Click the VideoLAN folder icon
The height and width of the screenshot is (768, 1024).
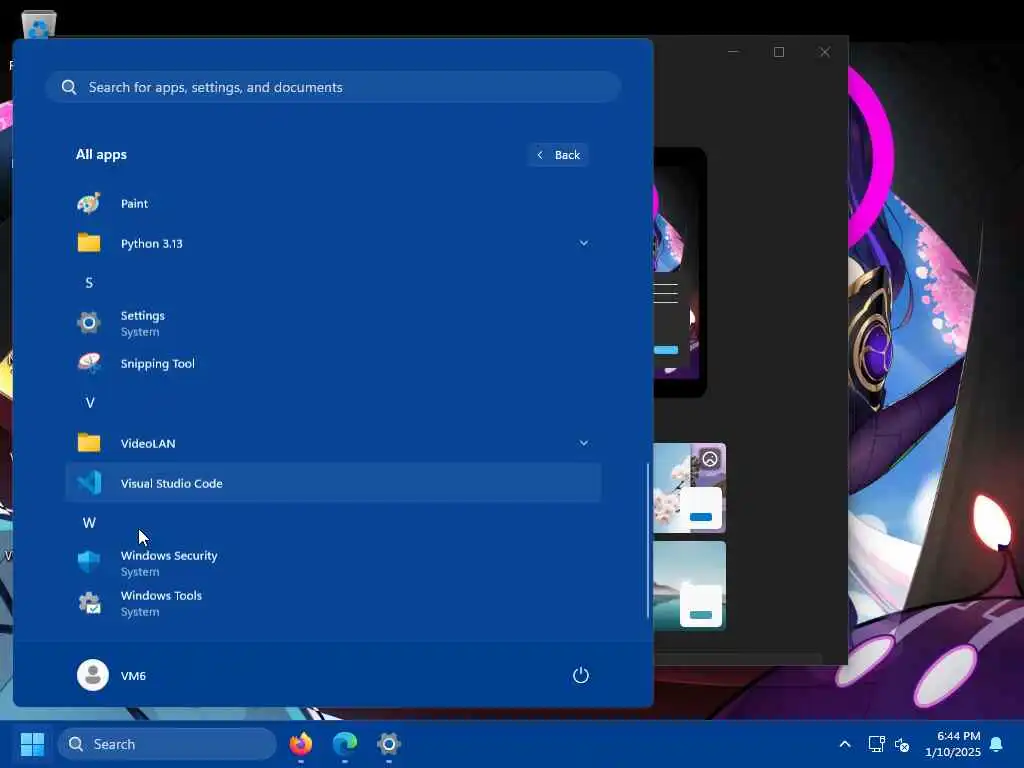(x=89, y=443)
